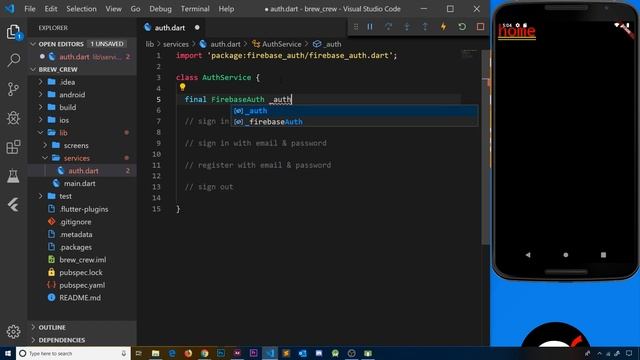
Task: Choose the _firebaseAuth autocomplete suggestion
Action: [354, 122]
